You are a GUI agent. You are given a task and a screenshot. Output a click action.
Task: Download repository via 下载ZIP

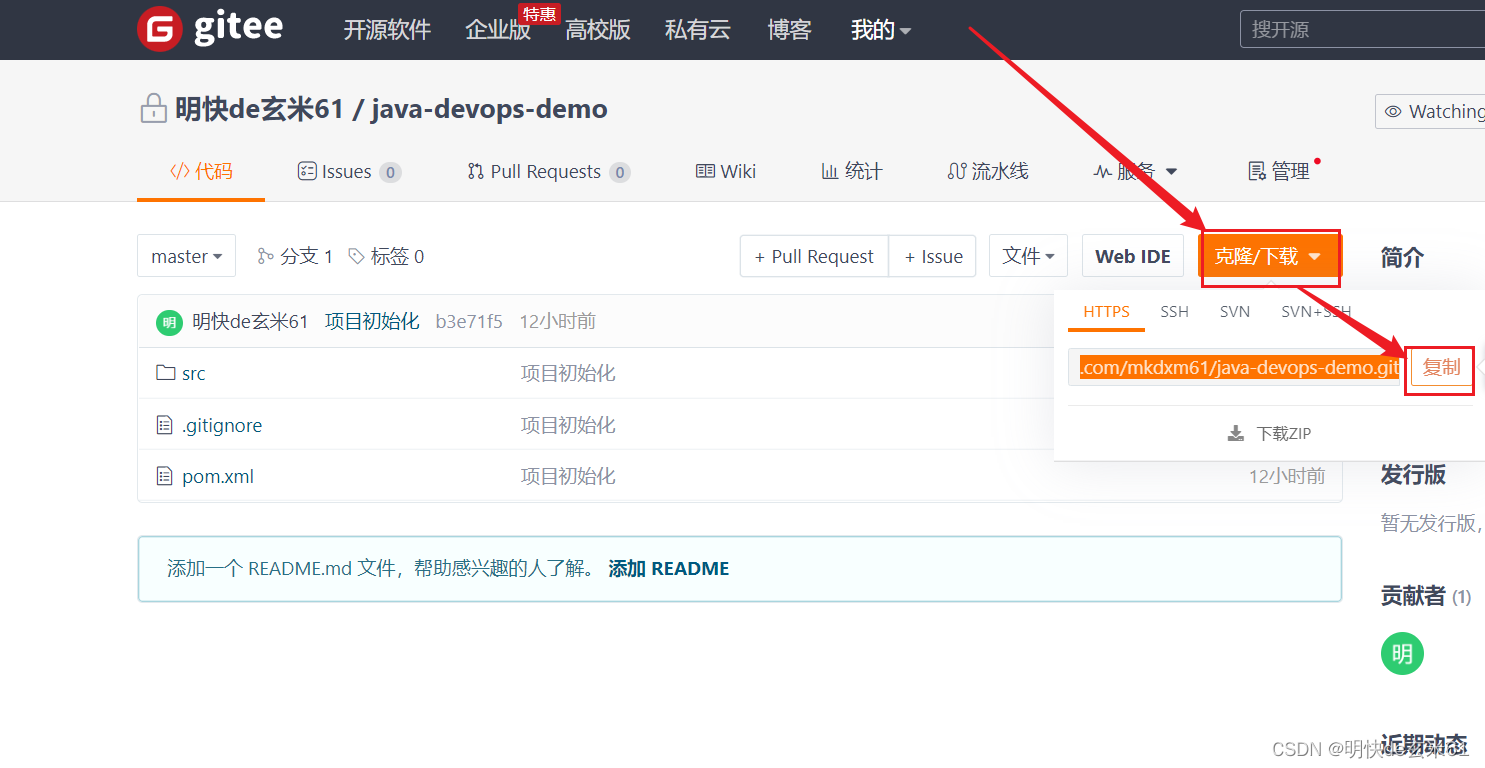[1269, 433]
